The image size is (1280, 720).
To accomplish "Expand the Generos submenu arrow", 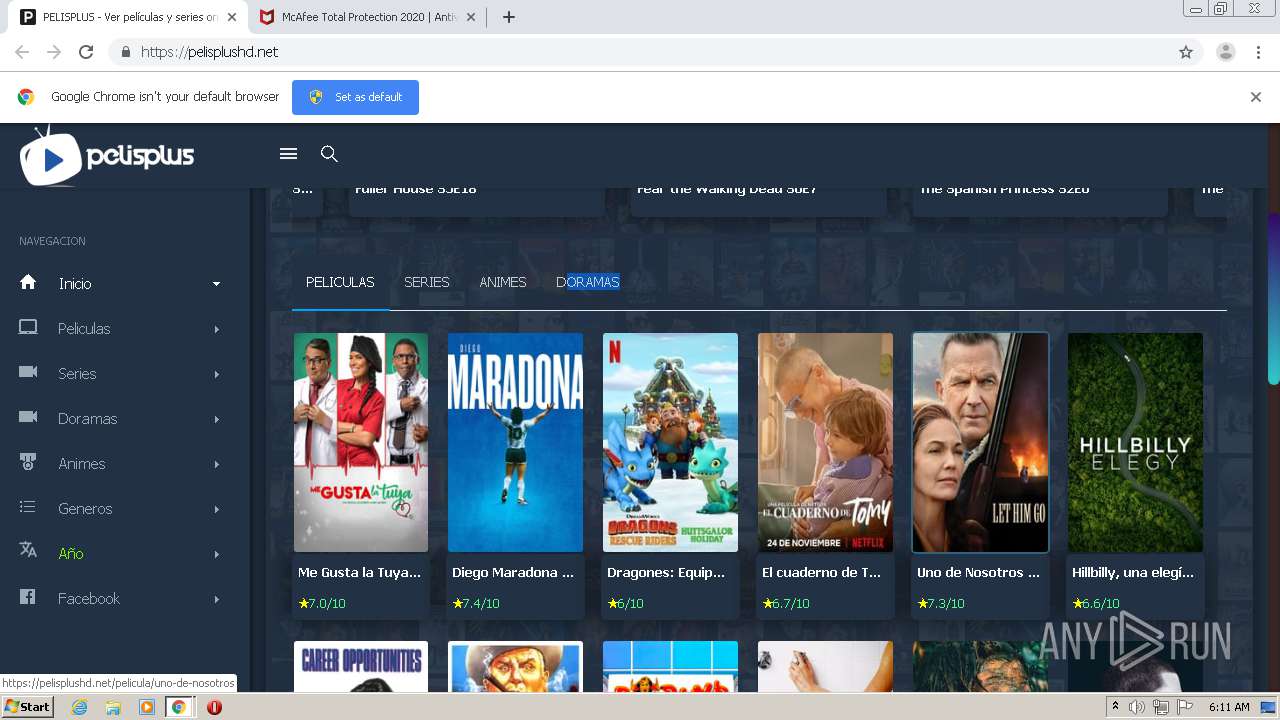I will (x=216, y=509).
